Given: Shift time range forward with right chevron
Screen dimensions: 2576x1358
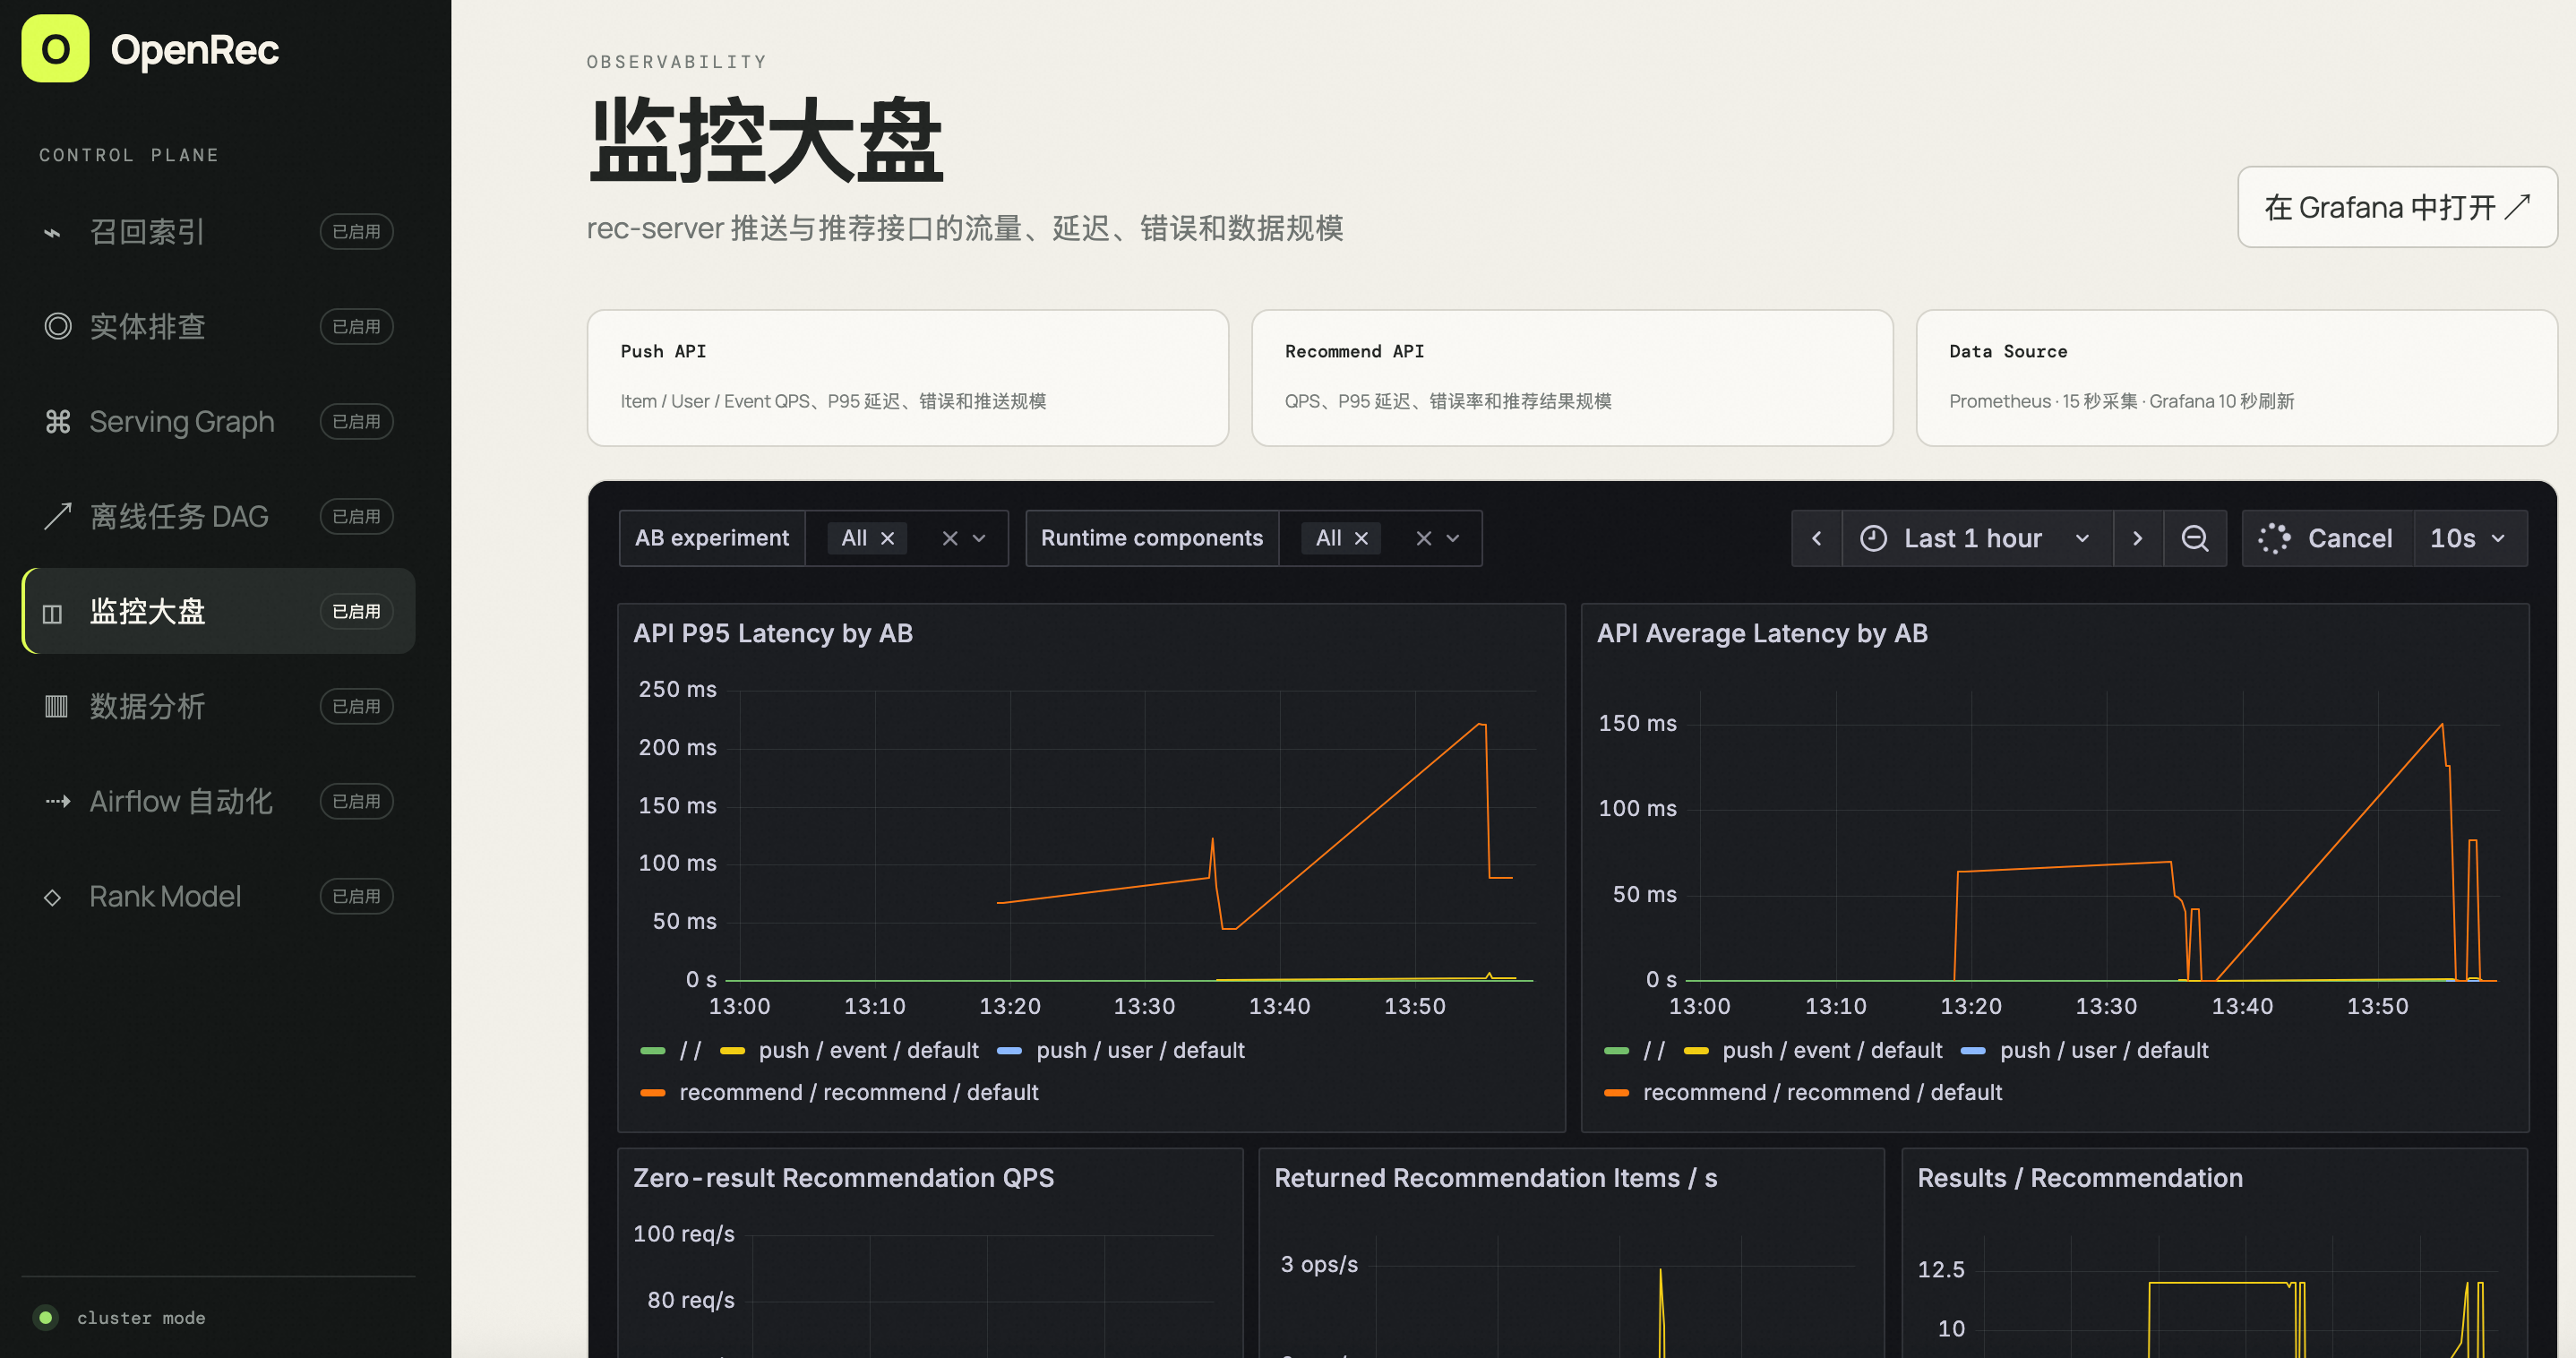Looking at the screenshot, I should click(2138, 538).
